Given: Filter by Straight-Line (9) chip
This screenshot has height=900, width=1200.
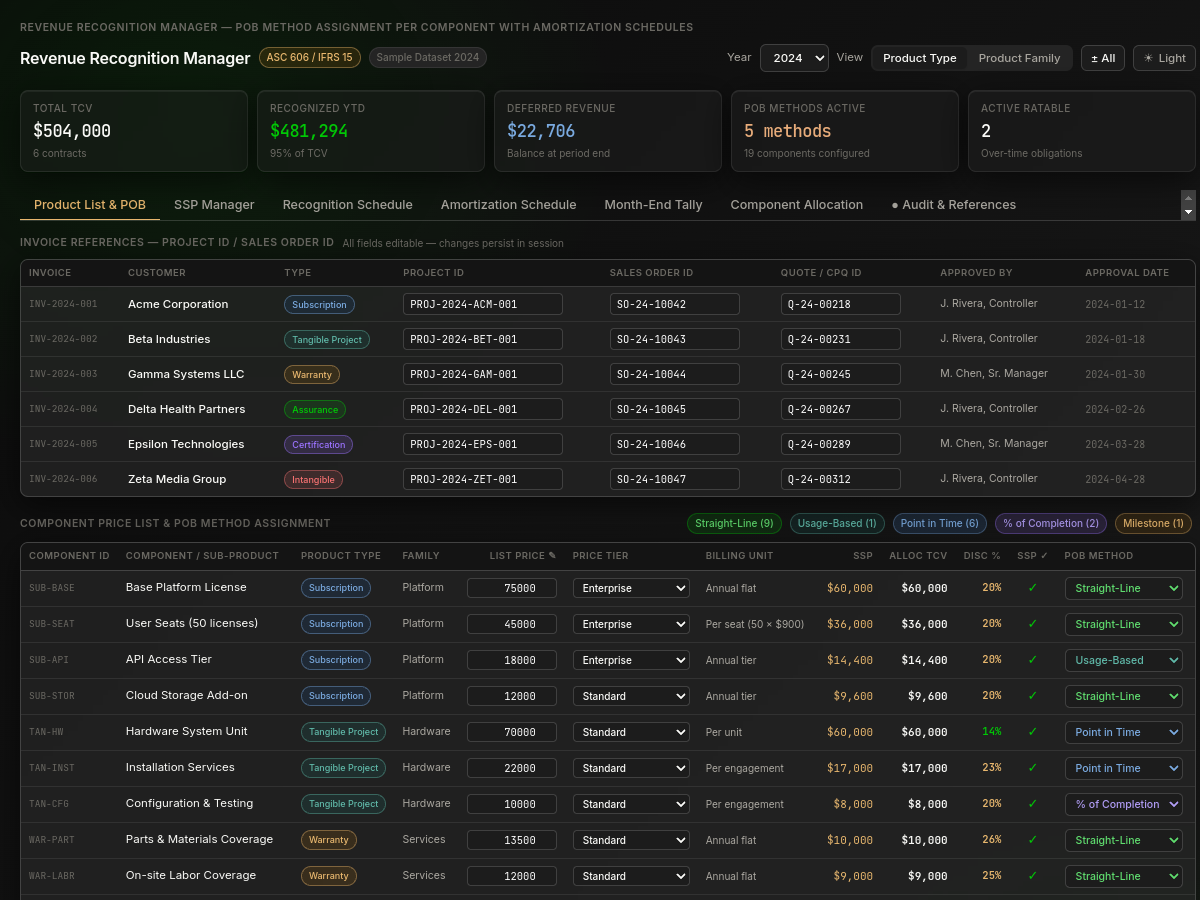Looking at the screenshot, I should coord(734,523).
